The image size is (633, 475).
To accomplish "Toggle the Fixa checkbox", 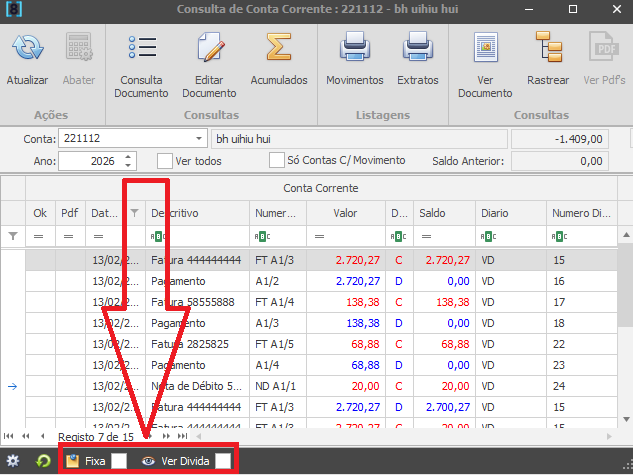I will point(119,461).
